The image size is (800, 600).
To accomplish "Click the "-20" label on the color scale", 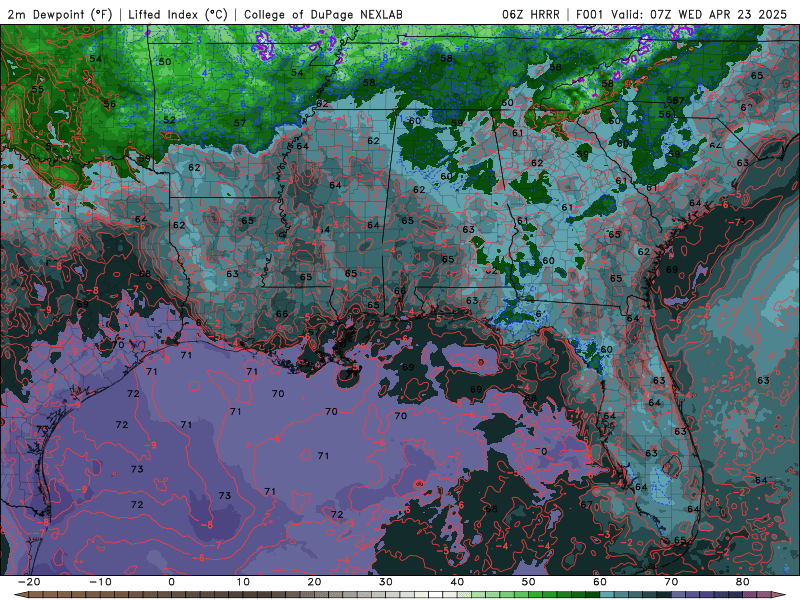I will (x=29, y=582).
